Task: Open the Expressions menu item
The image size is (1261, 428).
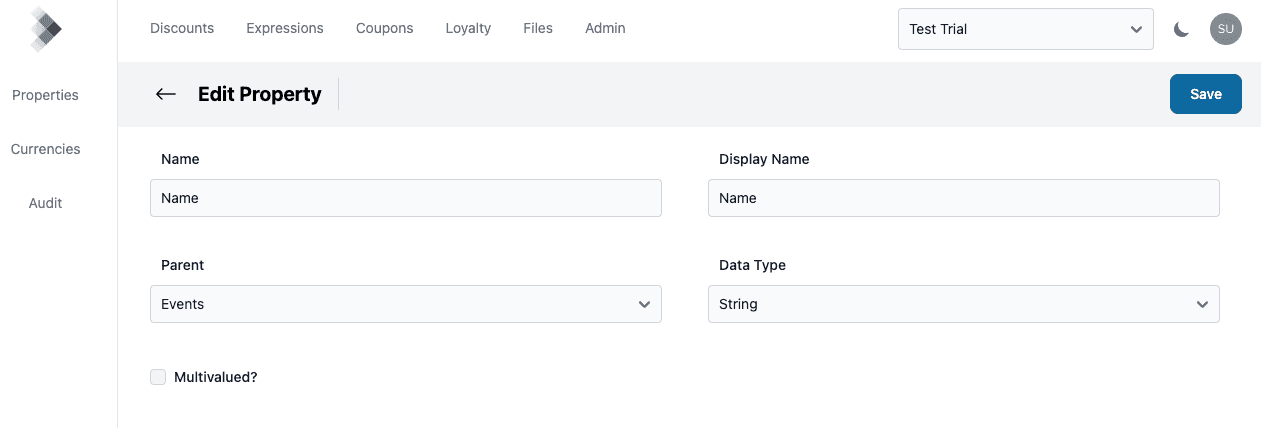Action: pos(285,28)
